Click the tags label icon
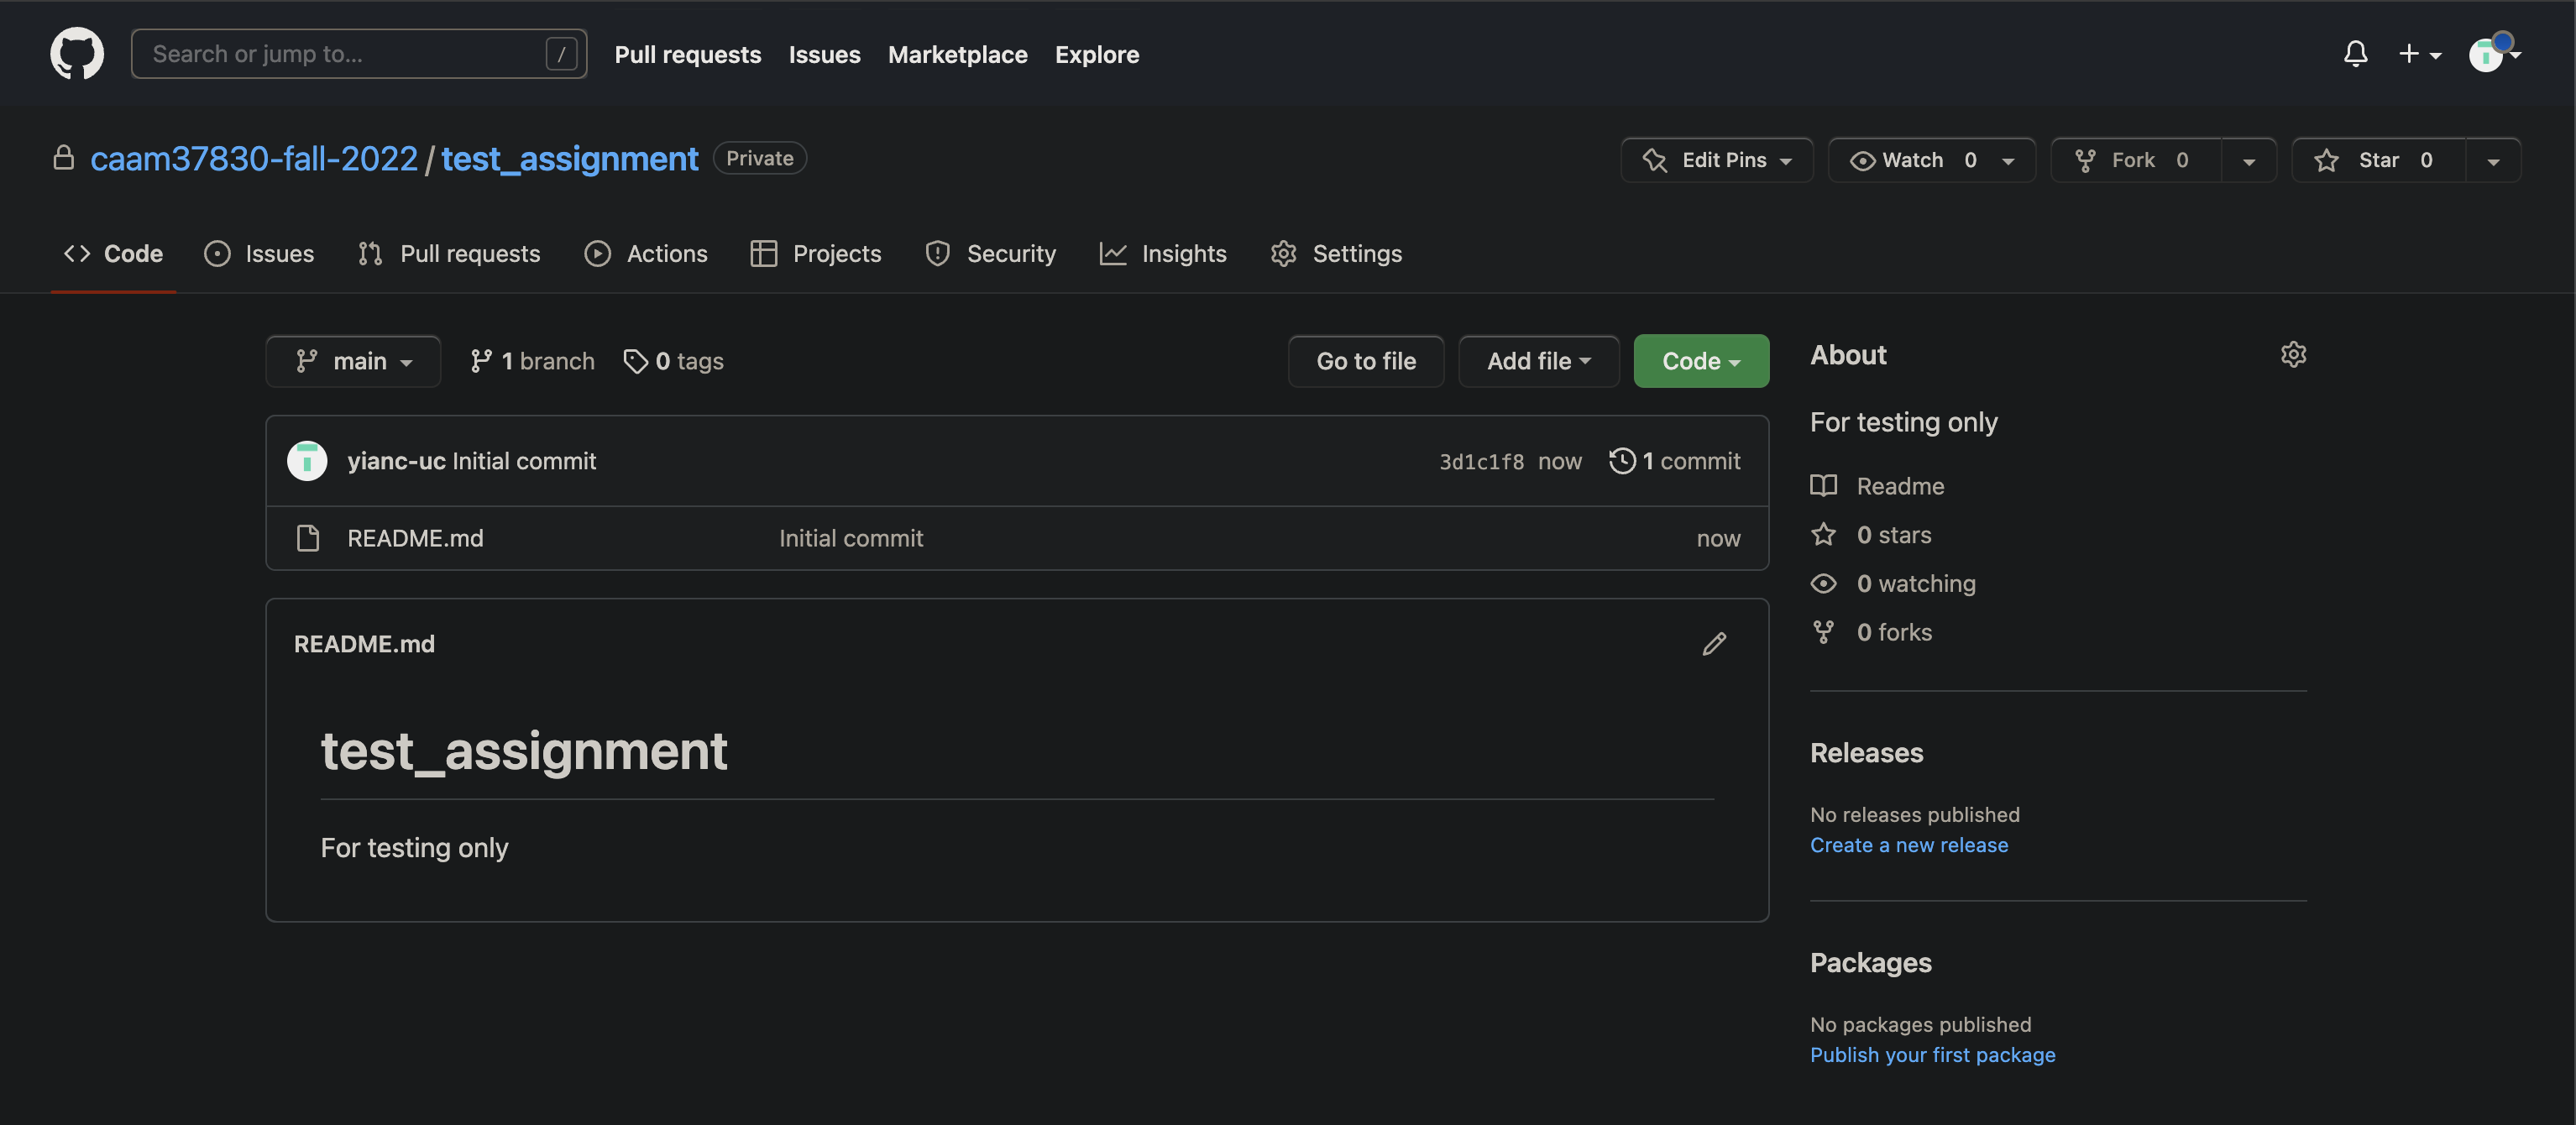This screenshot has height=1125, width=2576. coord(636,361)
